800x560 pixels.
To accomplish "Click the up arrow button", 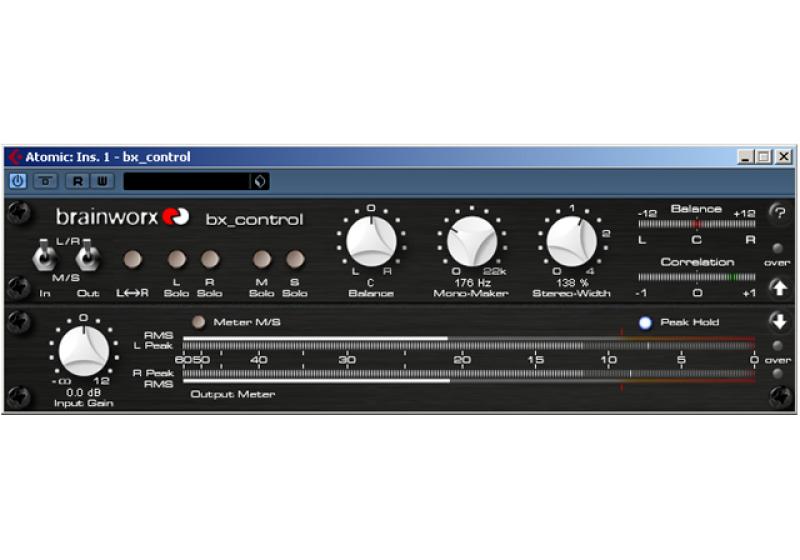I will coord(780,288).
